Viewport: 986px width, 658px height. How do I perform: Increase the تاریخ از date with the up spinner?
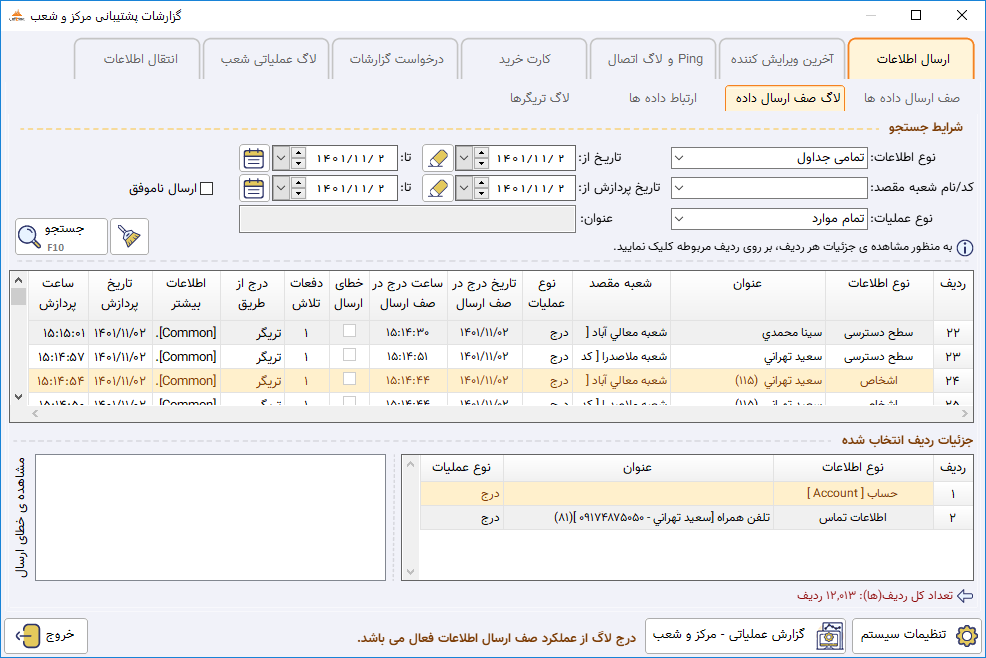[481, 152]
